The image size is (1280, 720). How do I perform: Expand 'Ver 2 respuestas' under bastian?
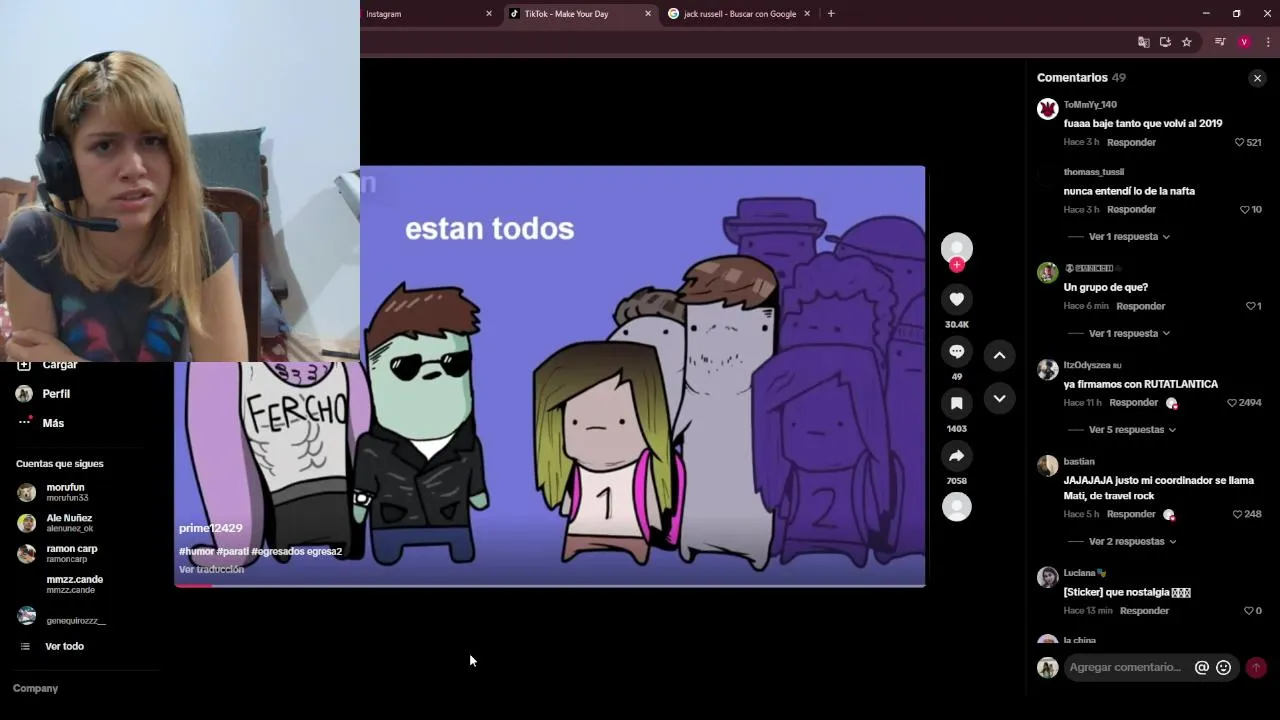[1132, 541]
